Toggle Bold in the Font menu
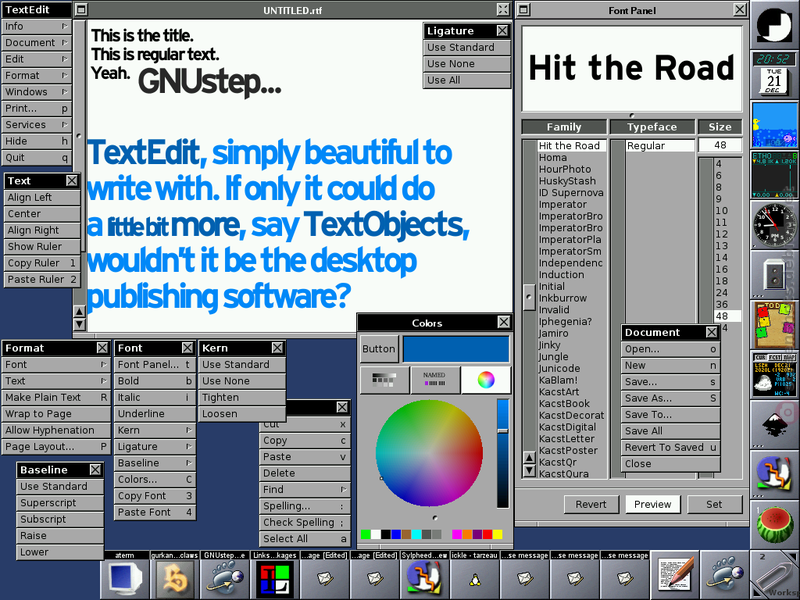The width and height of the screenshot is (800, 600). [x=155, y=381]
